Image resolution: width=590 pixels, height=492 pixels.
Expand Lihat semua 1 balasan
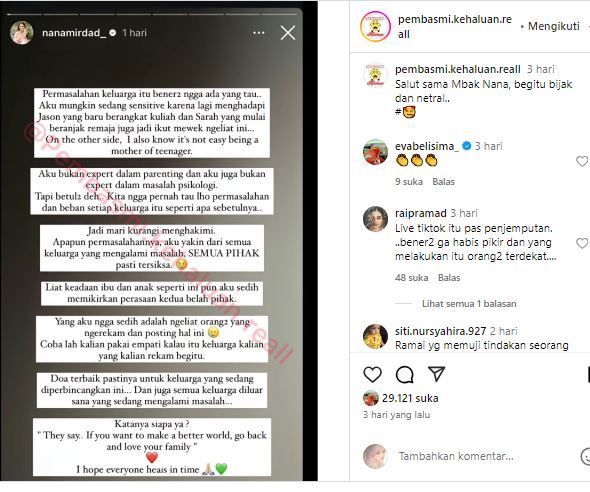(469, 304)
